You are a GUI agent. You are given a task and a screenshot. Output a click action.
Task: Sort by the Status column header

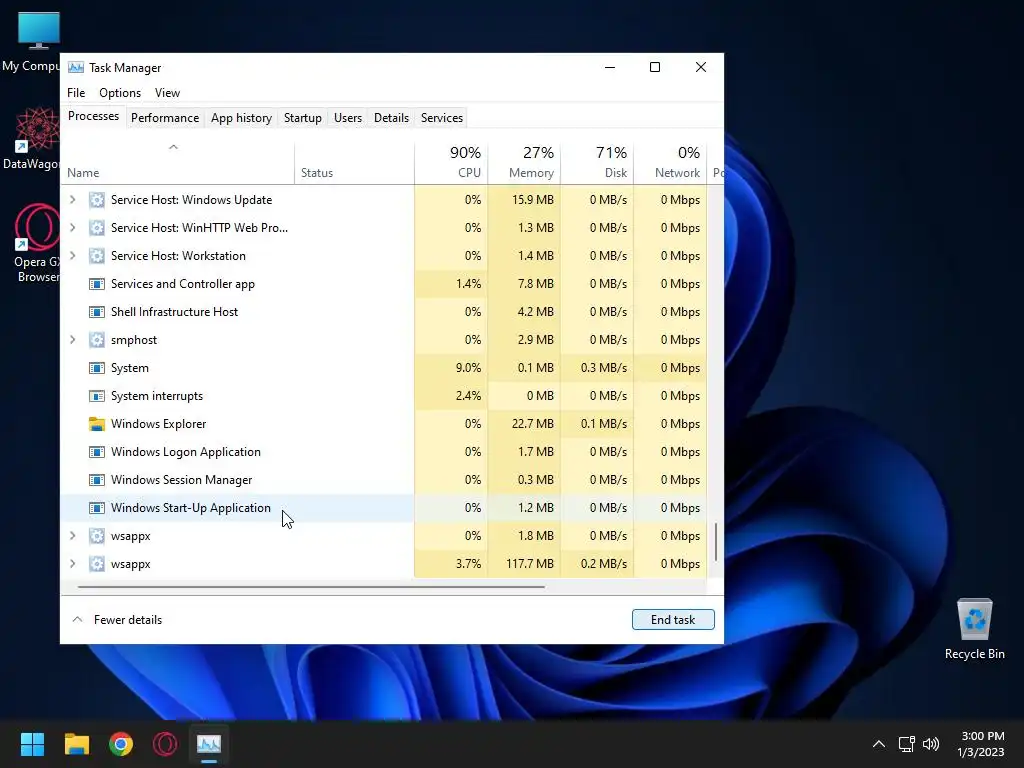(354, 163)
